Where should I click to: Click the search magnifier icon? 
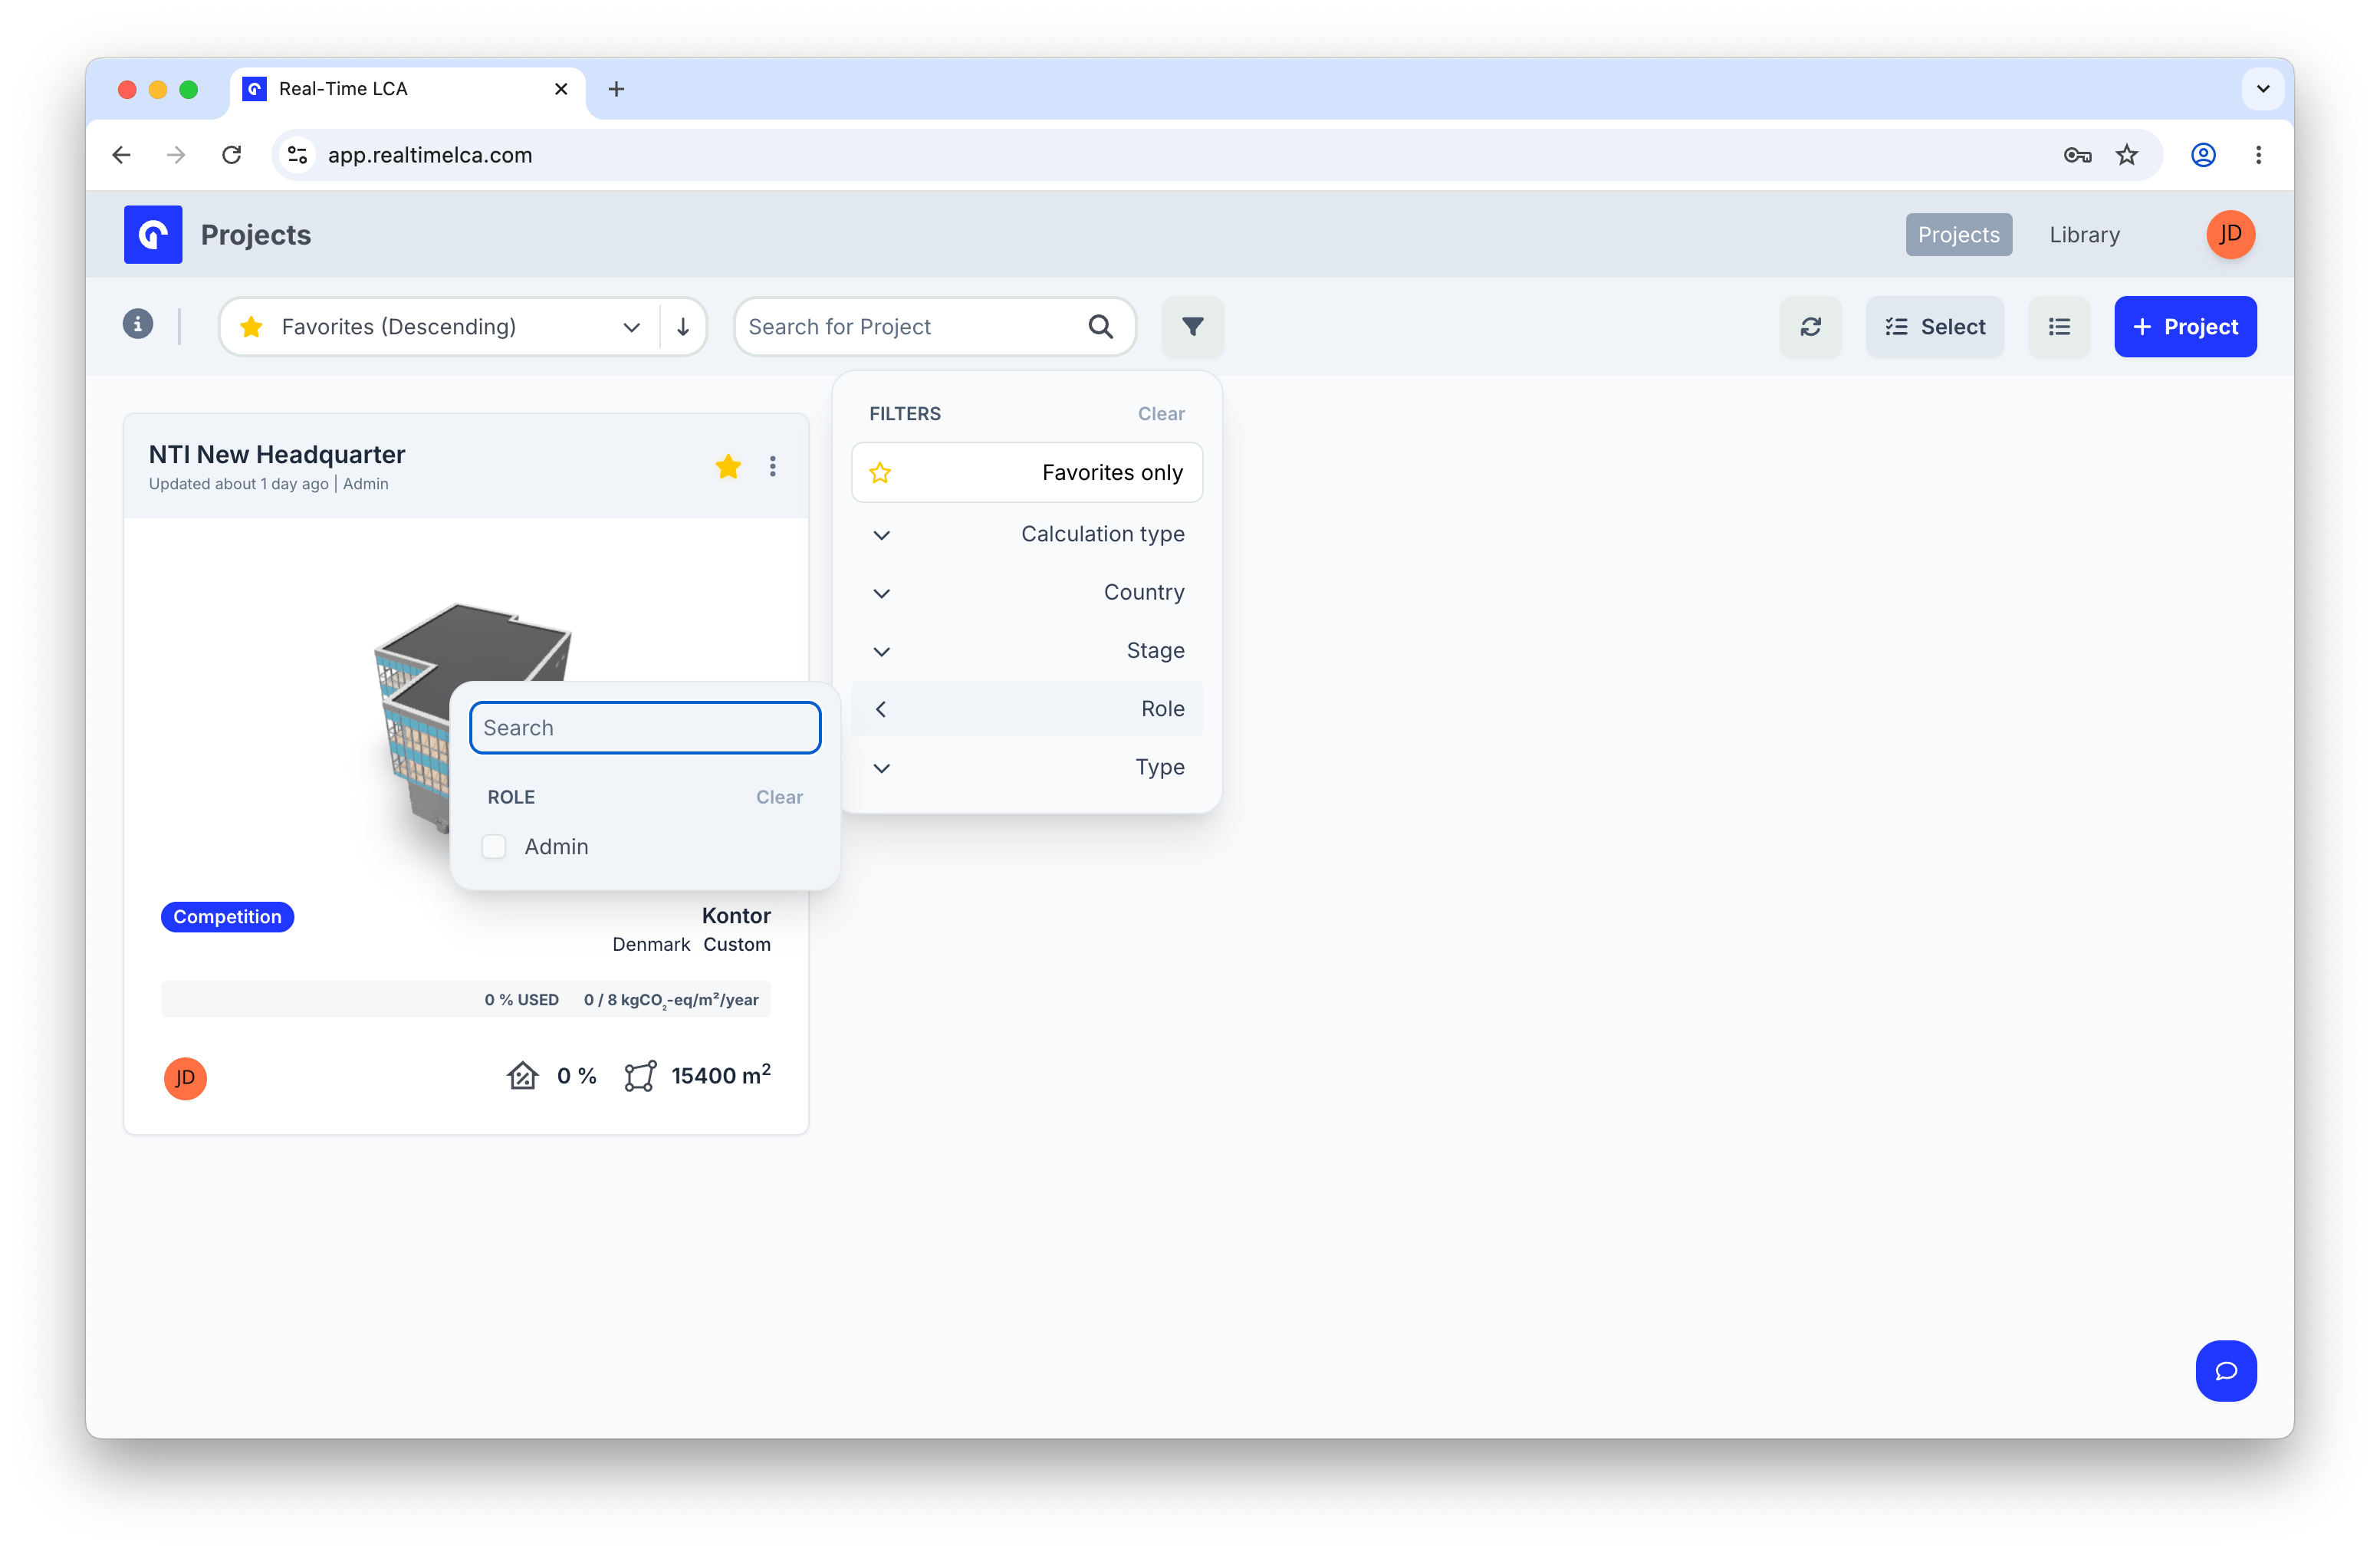pyautogui.click(x=1100, y=326)
